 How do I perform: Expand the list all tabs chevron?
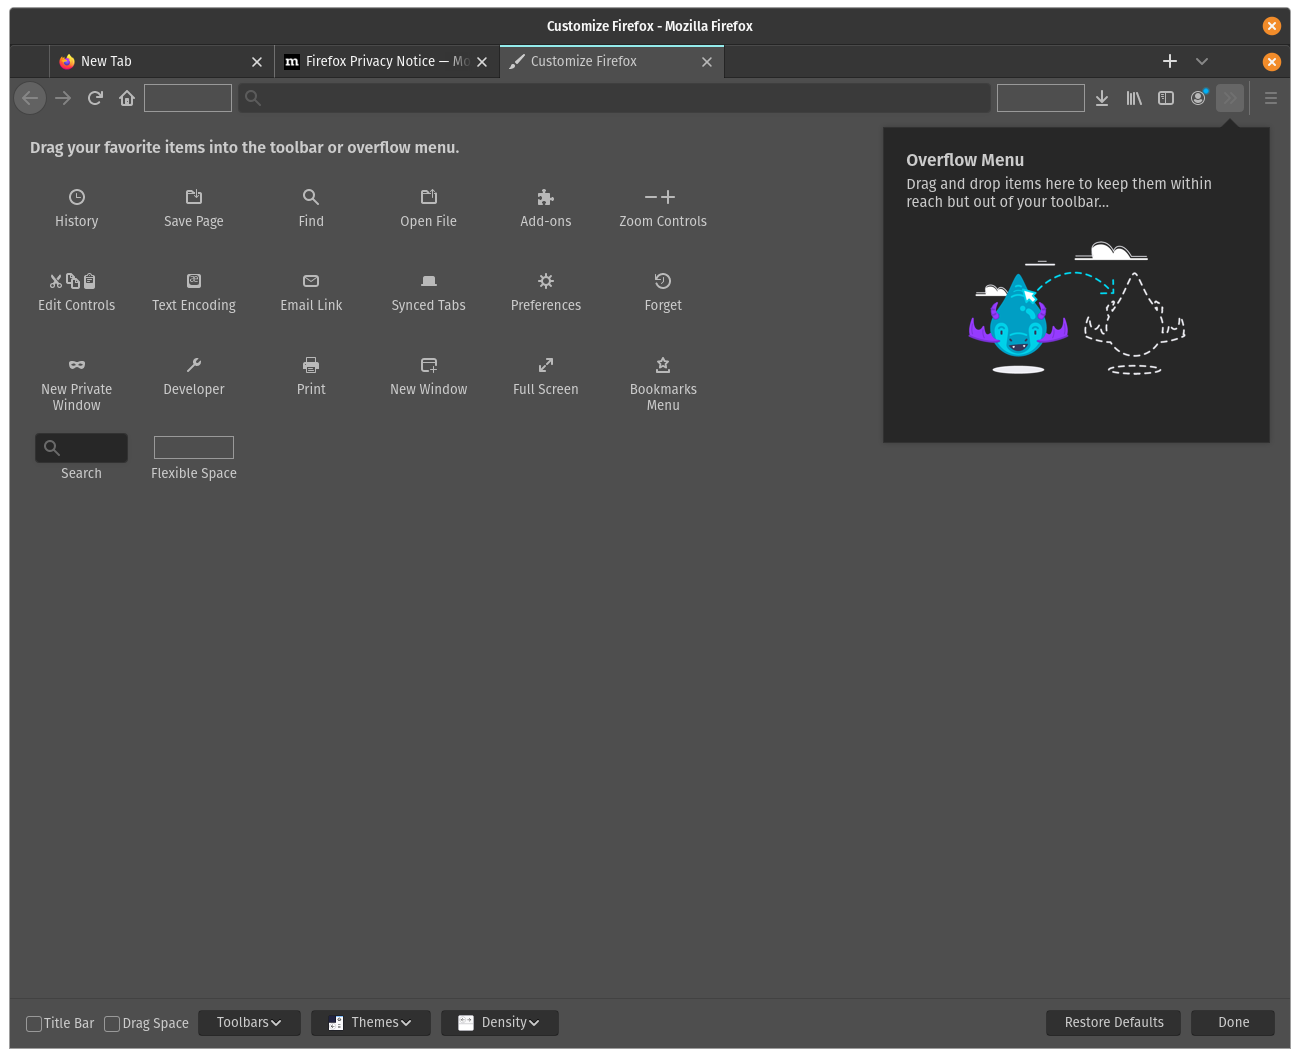click(x=1202, y=62)
